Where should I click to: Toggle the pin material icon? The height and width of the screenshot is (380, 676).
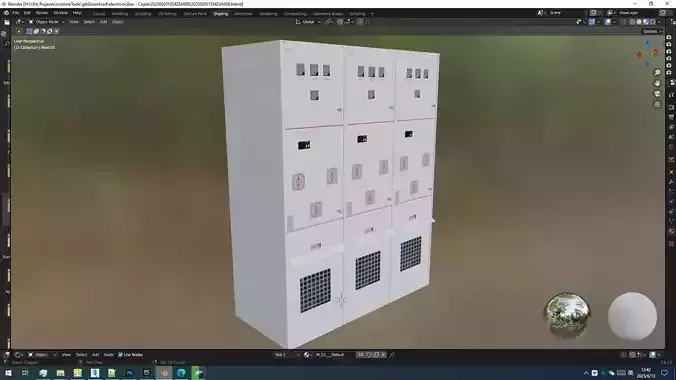pyautogui.click(x=392, y=355)
